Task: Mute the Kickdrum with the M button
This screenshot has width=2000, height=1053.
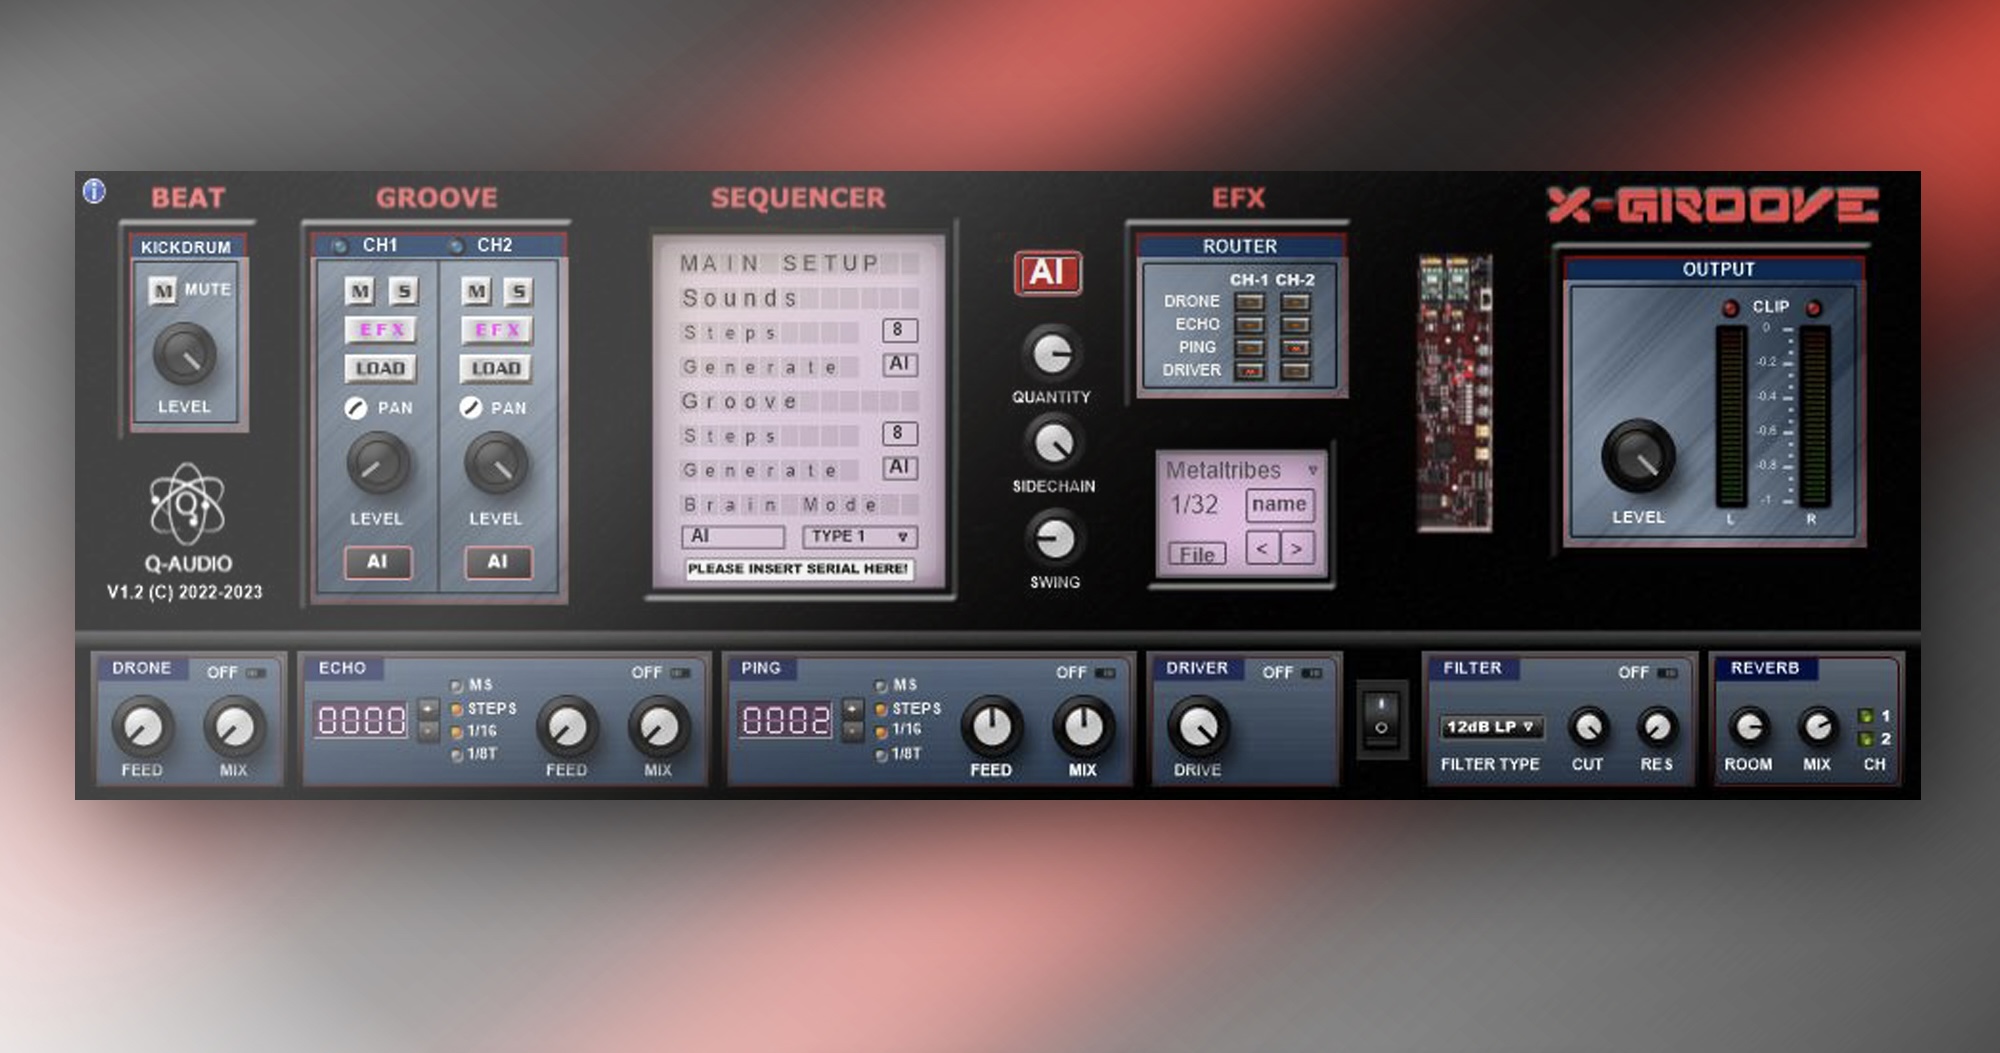Action: [x=162, y=290]
